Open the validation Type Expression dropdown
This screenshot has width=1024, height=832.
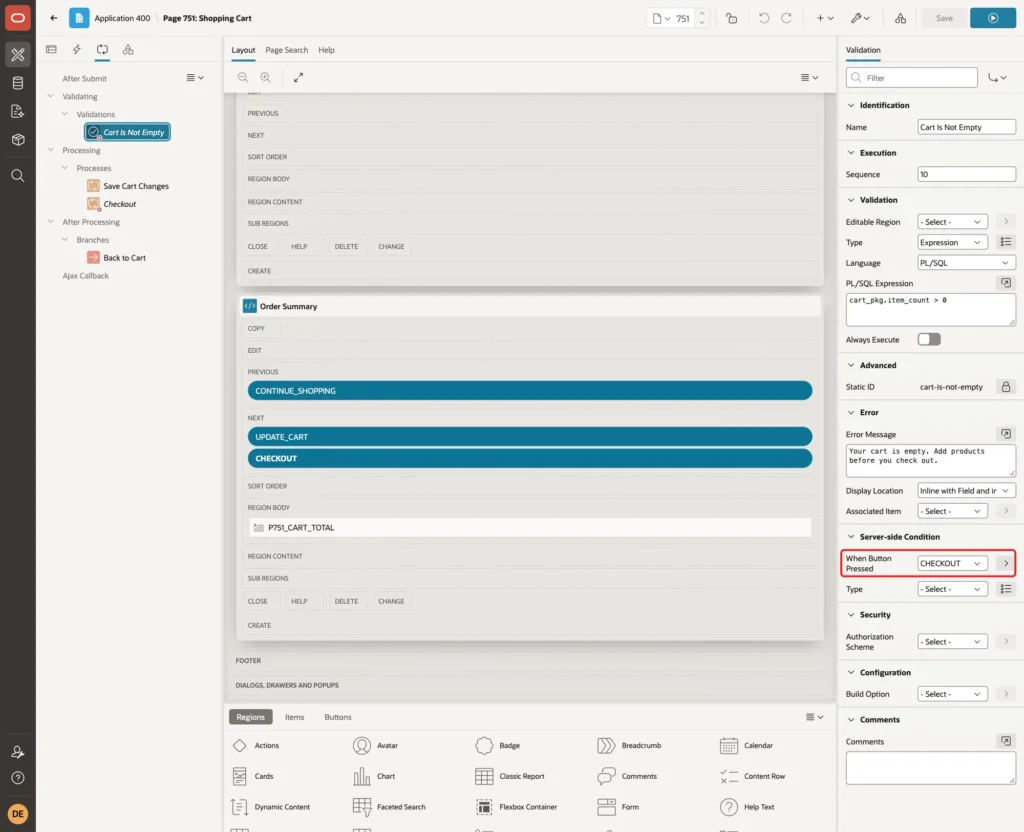[952, 242]
